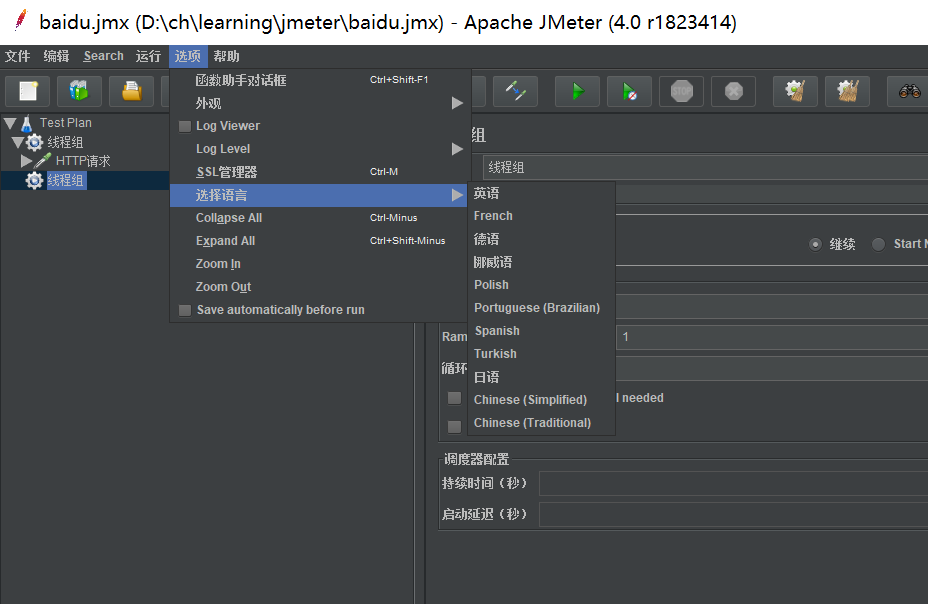The width and height of the screenshot is (928, 604).
Task: Select the Test Plan tree item
Action: coord(66,123)
